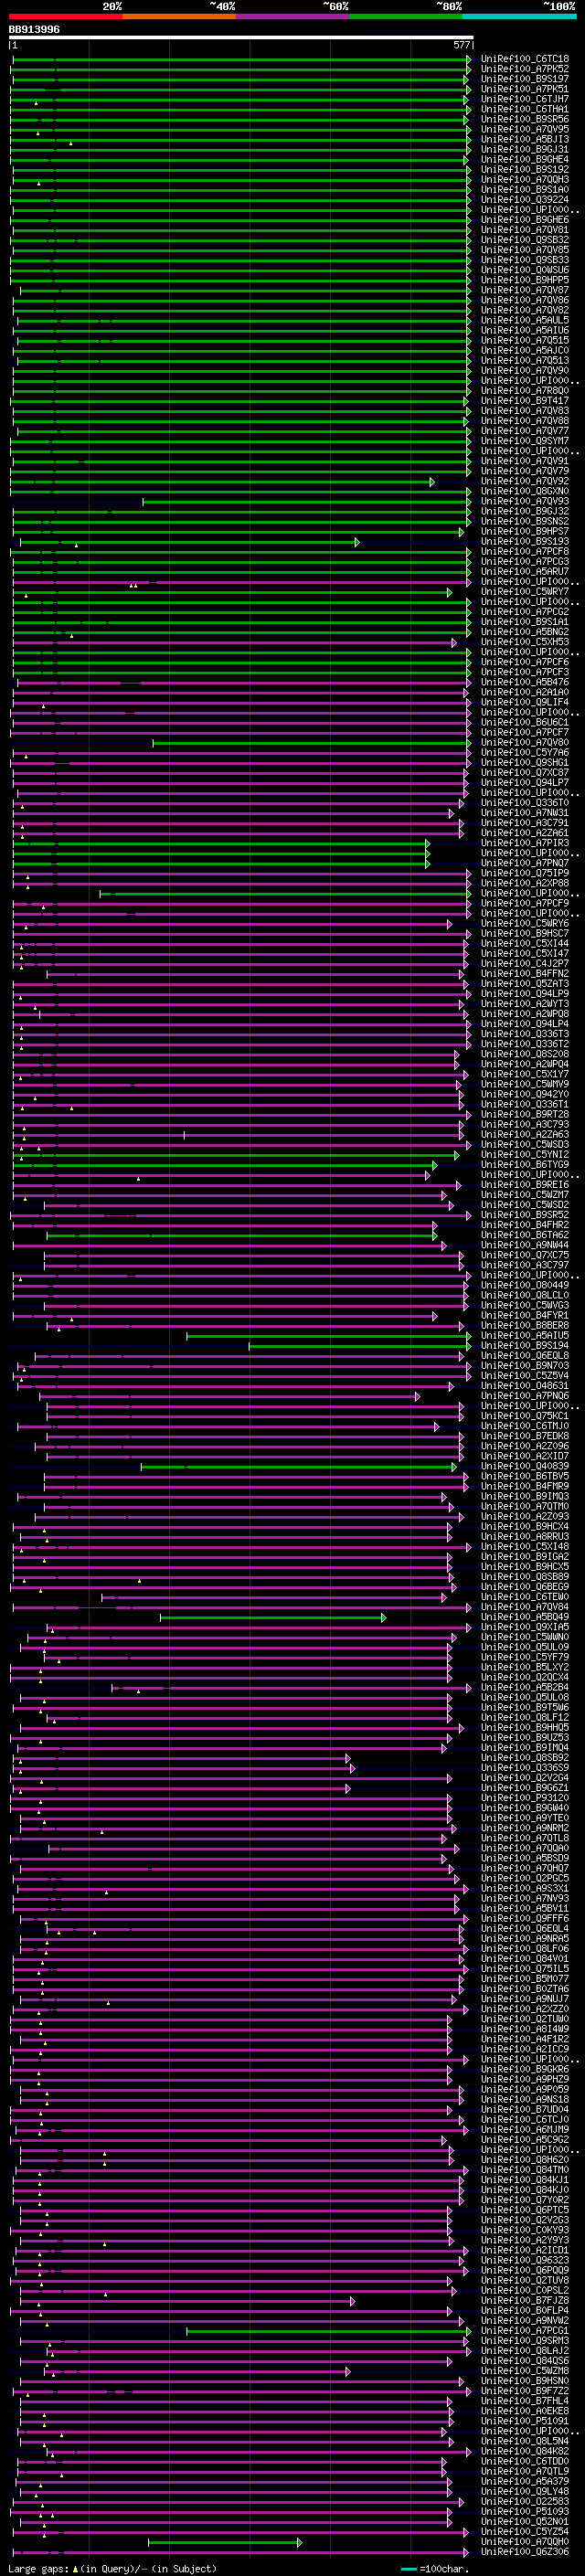
Task: Select hit label UniRef100_A5AIU6
Action: pyautogui.click(x=525, y=330)
